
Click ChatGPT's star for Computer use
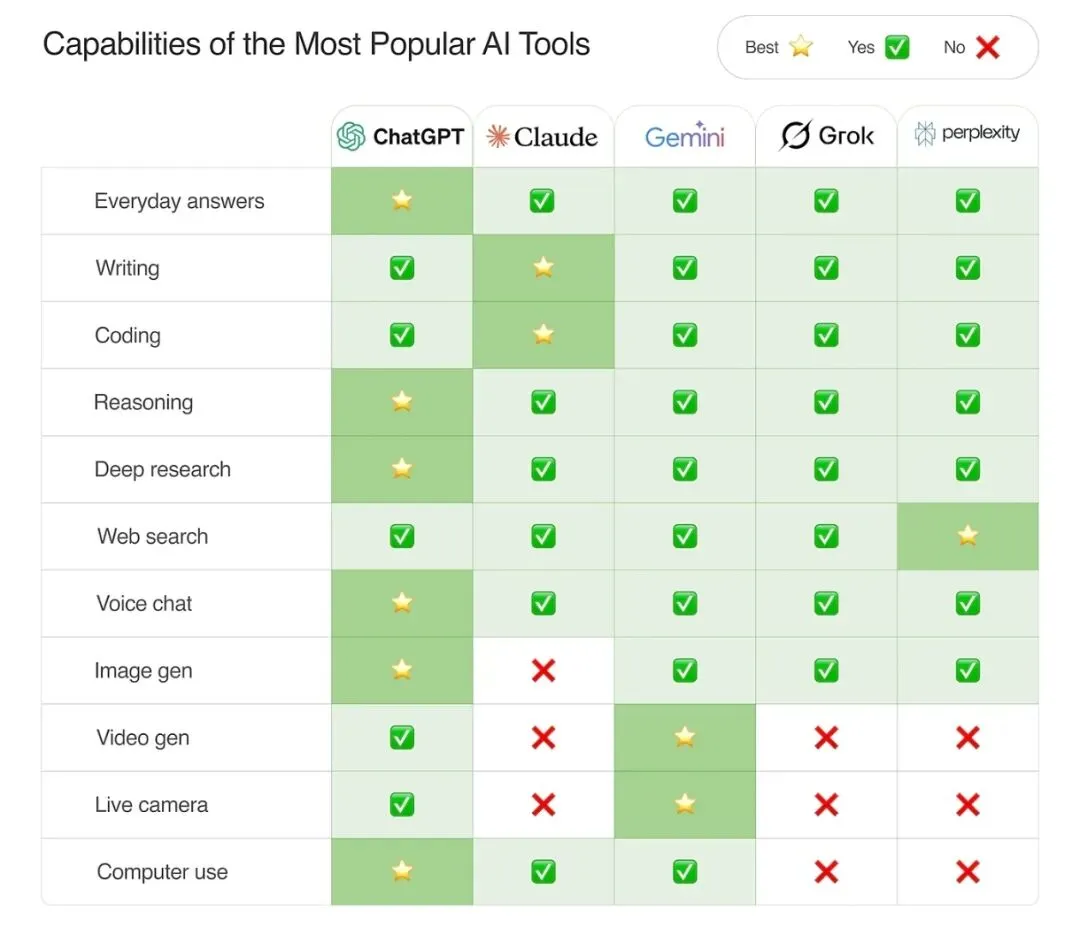pyautogui.click(x=402, y=872)
